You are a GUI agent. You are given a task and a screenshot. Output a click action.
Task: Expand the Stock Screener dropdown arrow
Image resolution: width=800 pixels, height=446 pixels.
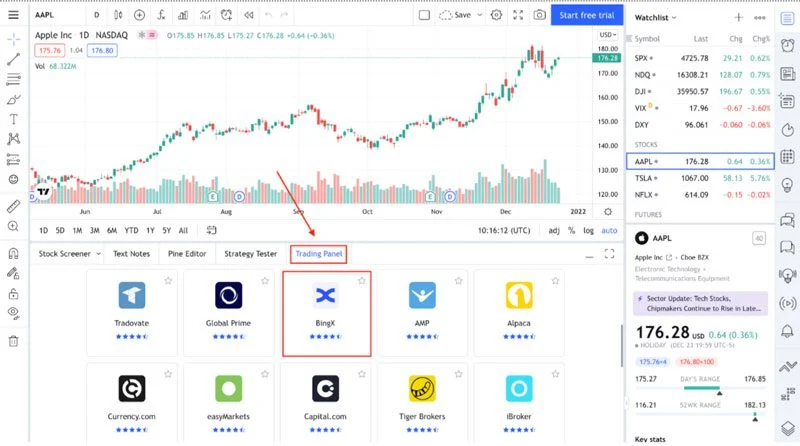[98, 254]
